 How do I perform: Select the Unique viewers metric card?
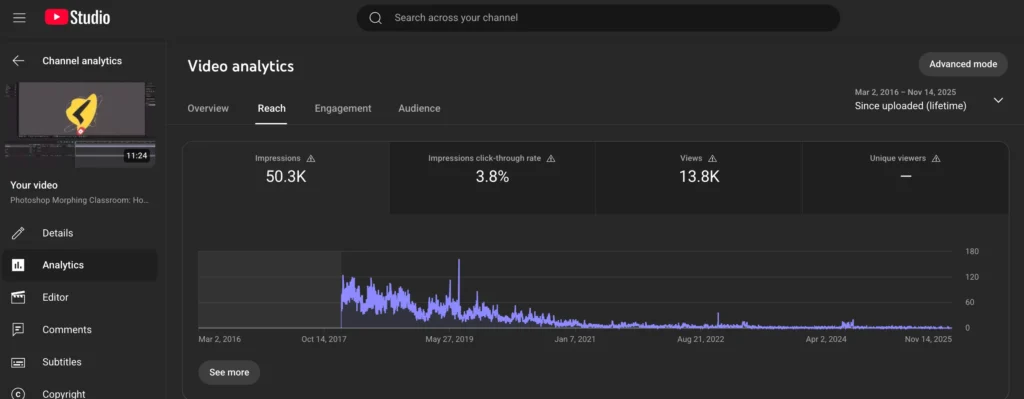[x=905, y=178]
